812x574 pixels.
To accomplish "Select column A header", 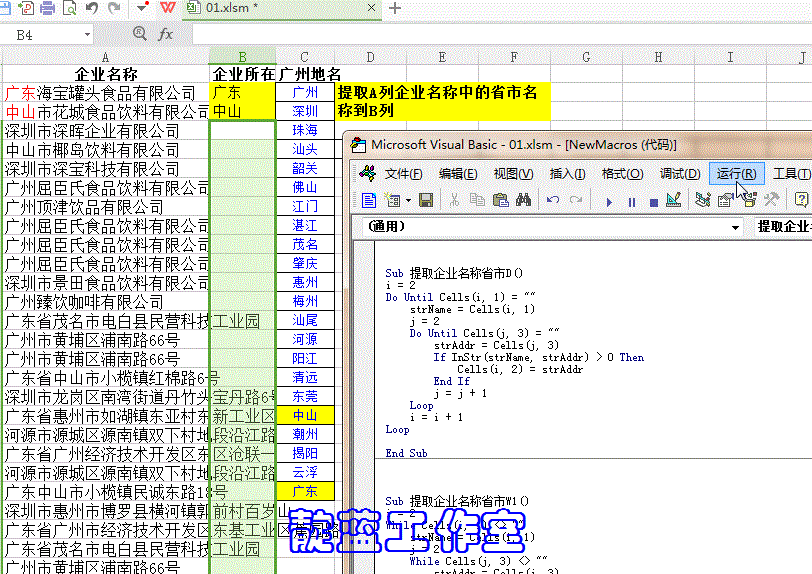I will (x=106, y=57).
